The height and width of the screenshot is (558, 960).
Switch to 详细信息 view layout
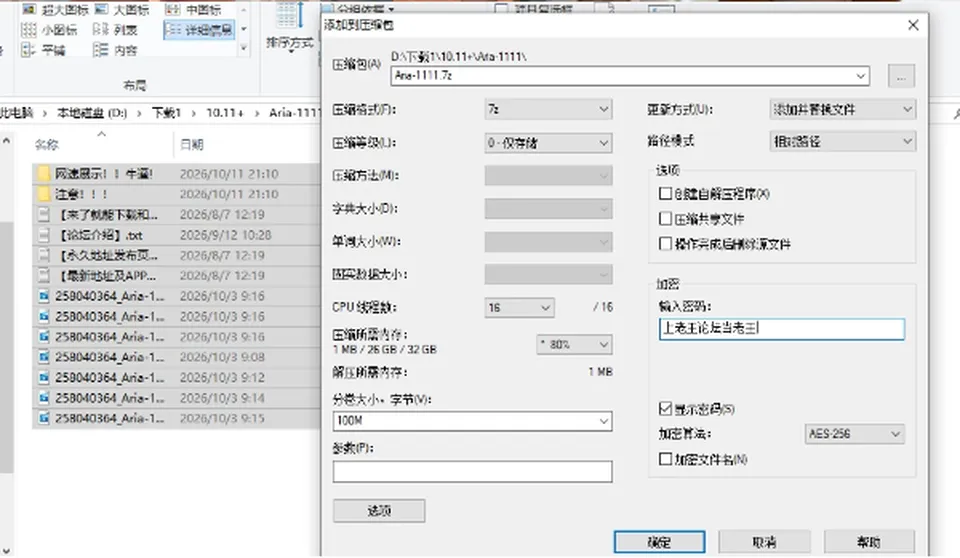[x=198, y=29]
